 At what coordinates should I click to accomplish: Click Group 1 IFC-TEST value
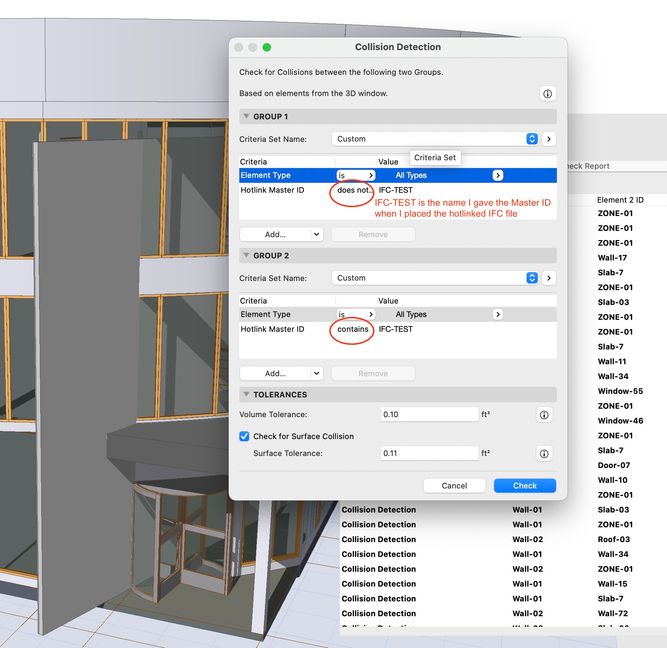coord(396,190)
